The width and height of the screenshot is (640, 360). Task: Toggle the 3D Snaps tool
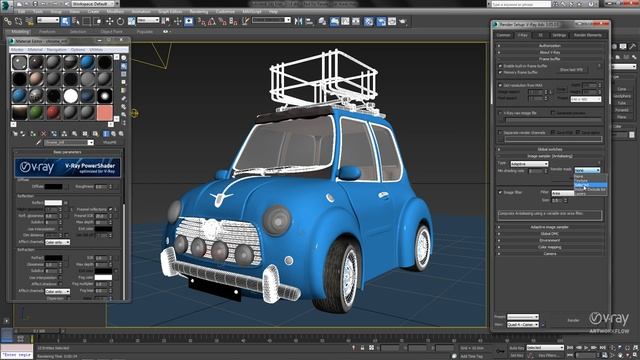(201, 21)
